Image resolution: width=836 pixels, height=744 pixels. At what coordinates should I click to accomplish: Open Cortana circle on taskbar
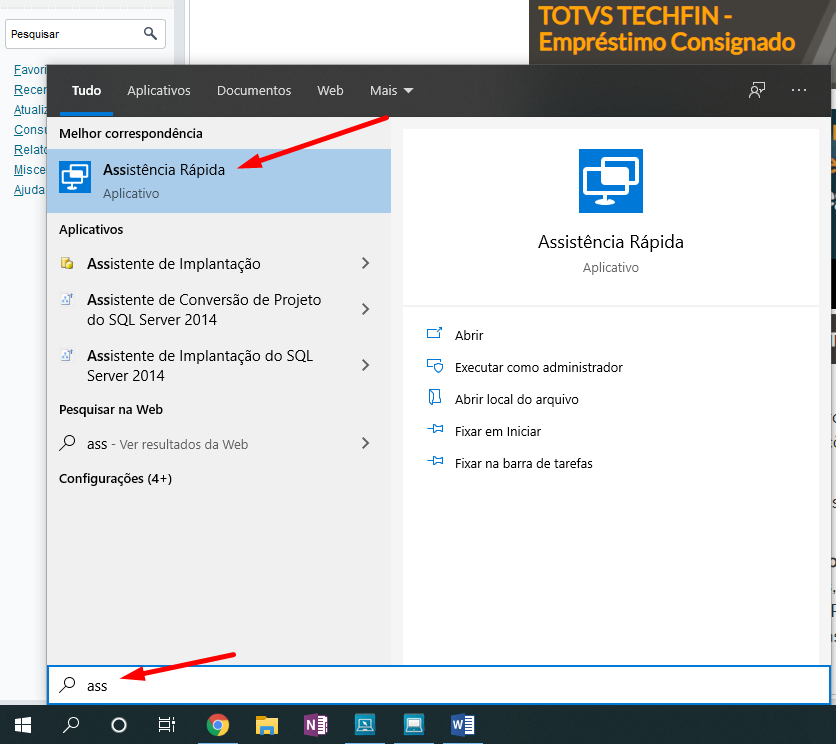point(118,725)
